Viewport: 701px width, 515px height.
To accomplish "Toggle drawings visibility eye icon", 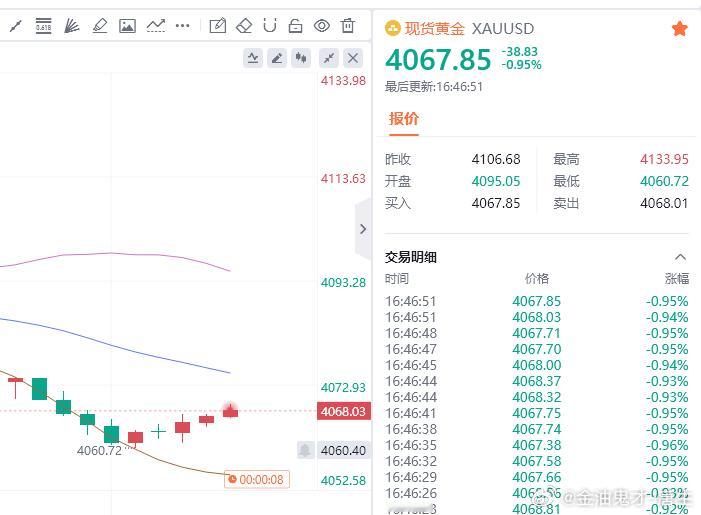I will coord(321,26).
